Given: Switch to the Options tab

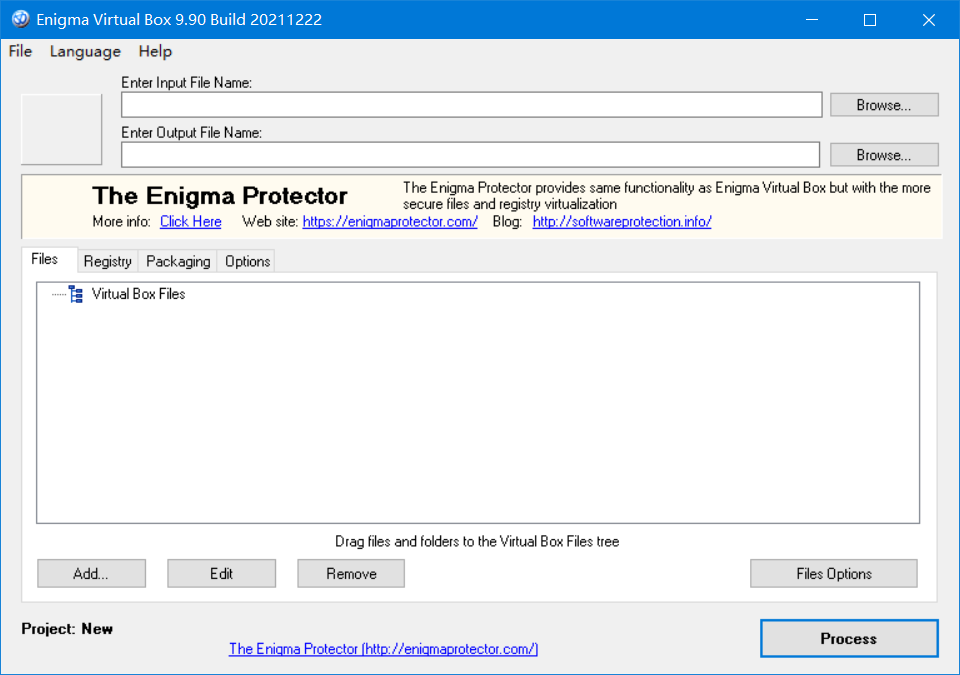Looking at the screenshot, I should (x=247, y=261).
